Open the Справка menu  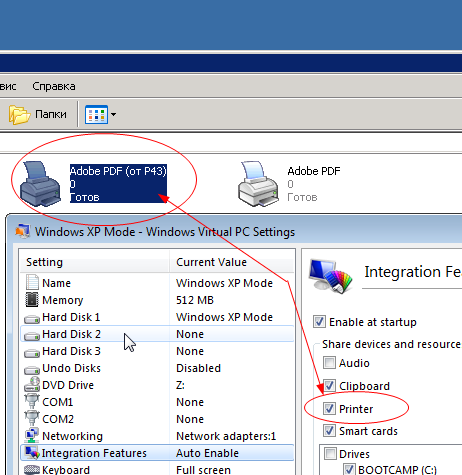click(54, 86)
